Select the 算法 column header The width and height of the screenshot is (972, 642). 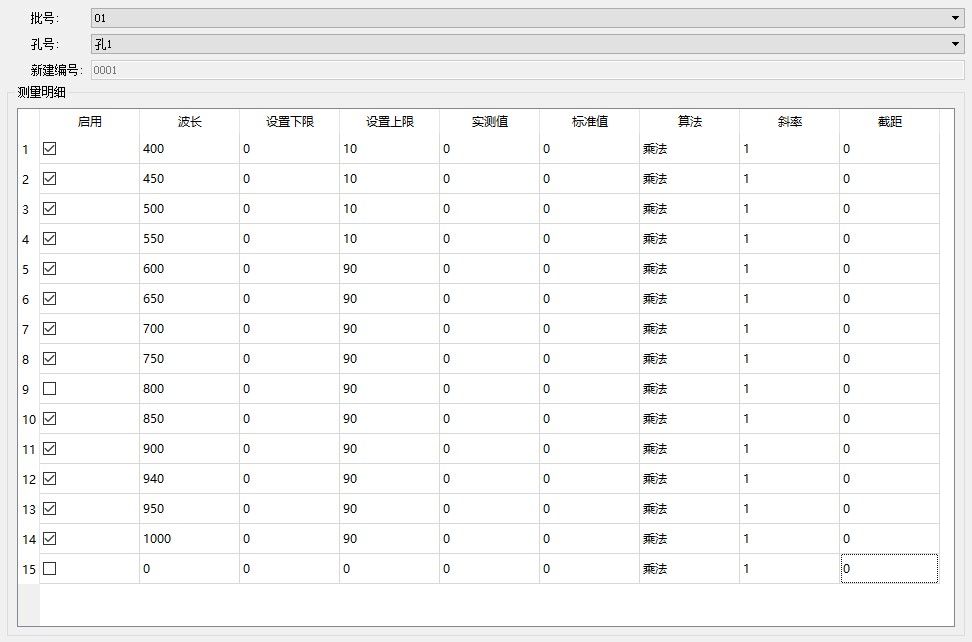[x=689, y=121]
